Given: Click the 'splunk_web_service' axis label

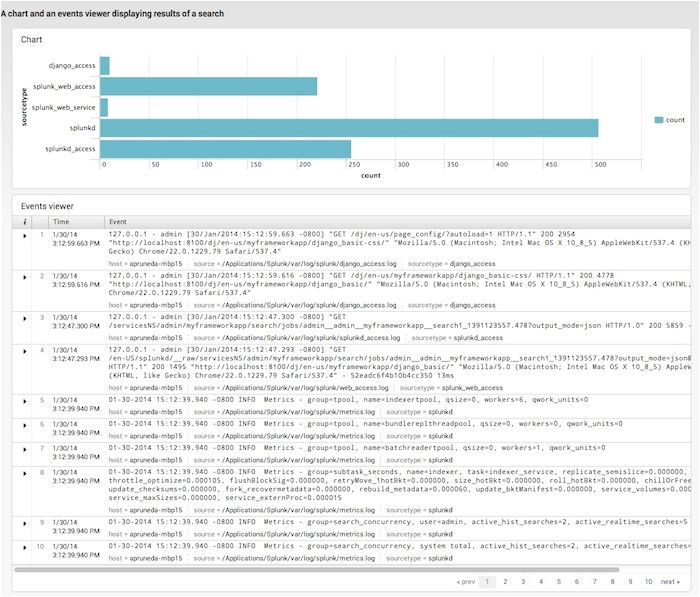Looking at the screenshot, I should point(63,108).
